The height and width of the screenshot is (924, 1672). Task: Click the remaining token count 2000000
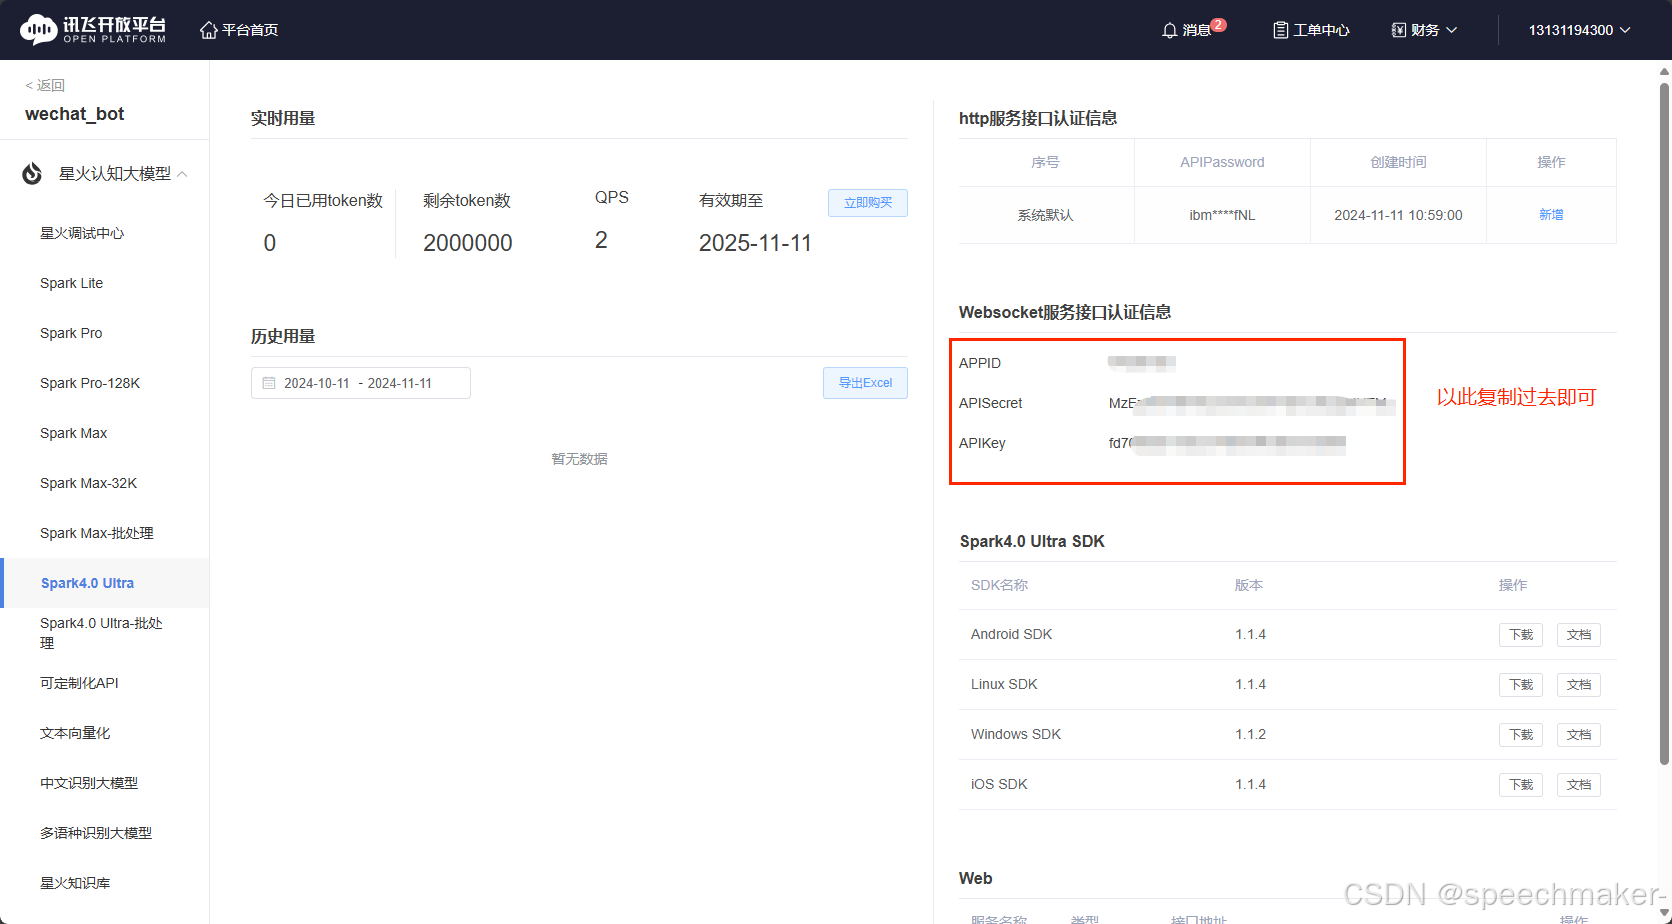coord(467,243)
